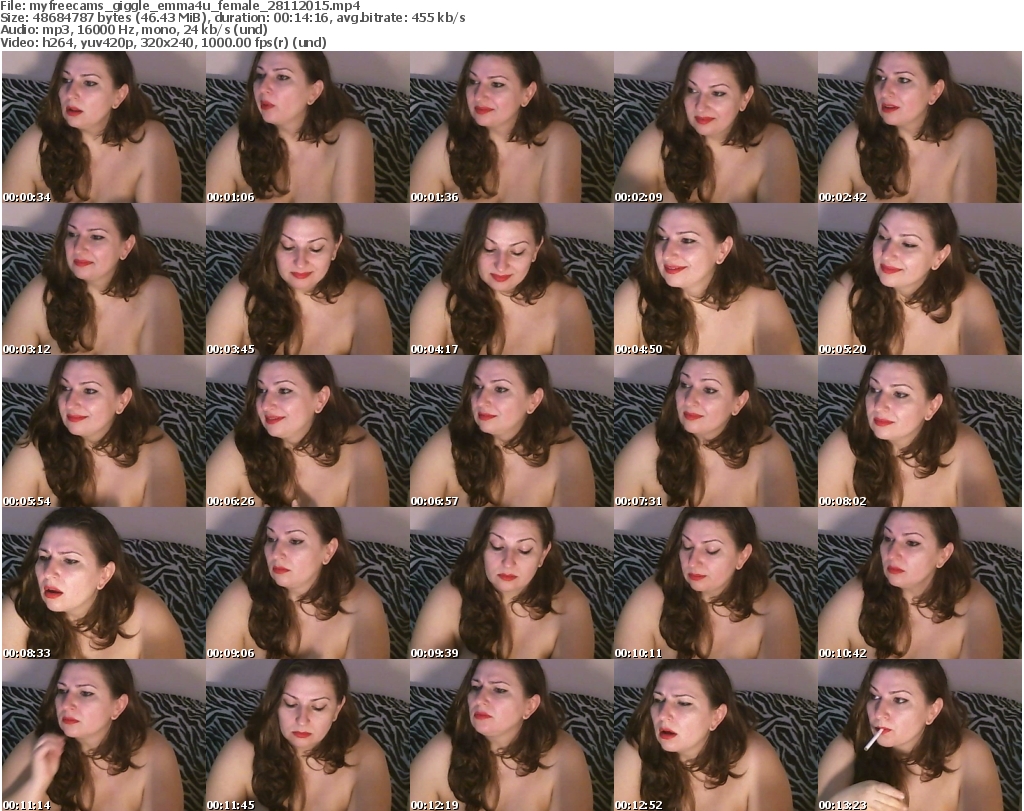Click the "Audio: mp3, 16000 Hz" line
The image size is (1024, 811).
click(x=134, y=30)
